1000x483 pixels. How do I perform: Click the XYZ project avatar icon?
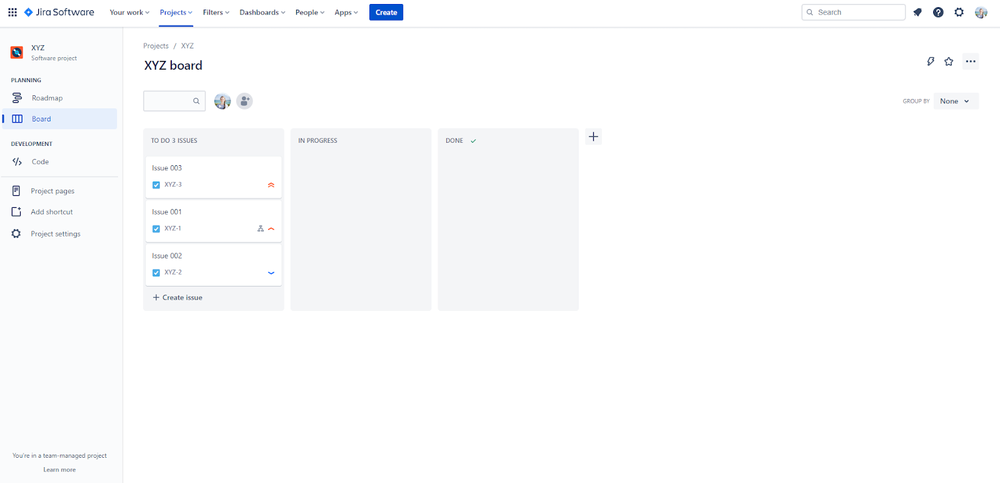tap(17, 52)
